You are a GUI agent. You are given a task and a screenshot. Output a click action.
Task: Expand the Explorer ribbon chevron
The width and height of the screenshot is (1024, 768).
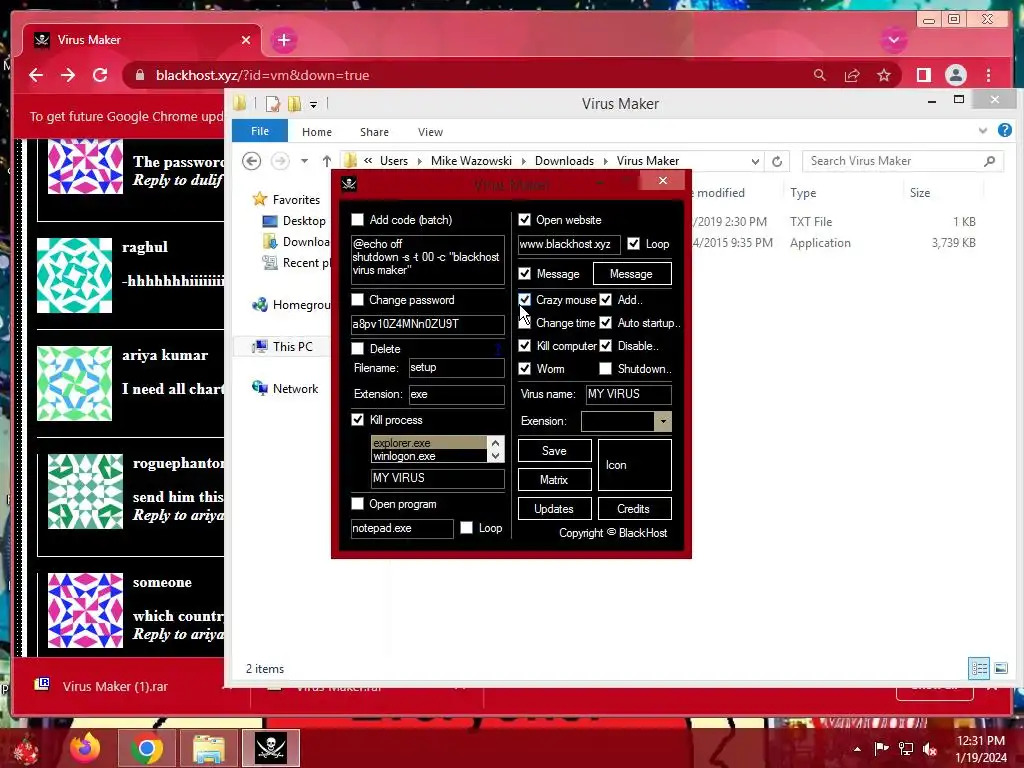point(983,131)
